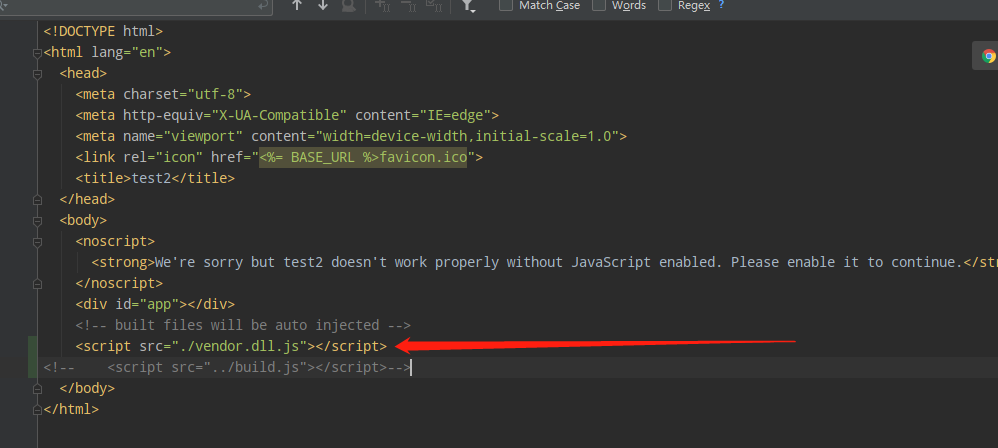Collapse fold at closing body tag

coord(38,389)
